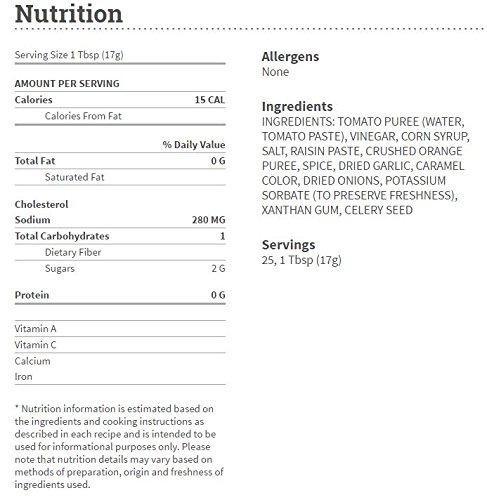Click the 15 CAL value
The height and width of the screenshot is (500, 487).
point(210,100)
